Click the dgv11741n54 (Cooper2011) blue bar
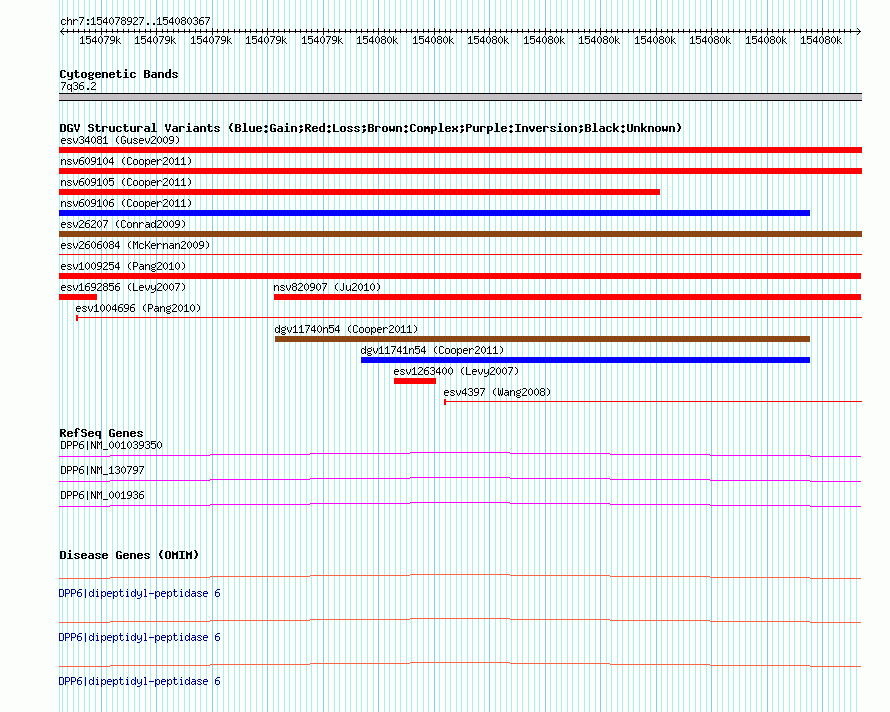The image size is (890, 712). tap(585, 360)
